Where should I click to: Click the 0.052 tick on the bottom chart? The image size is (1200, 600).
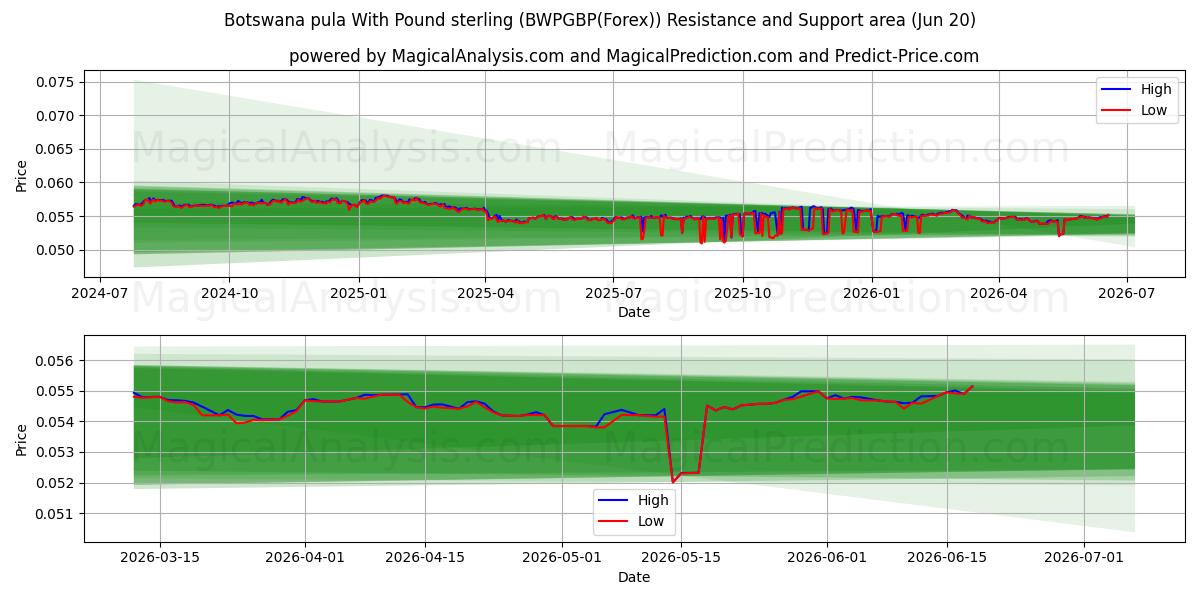coord(56,483)
